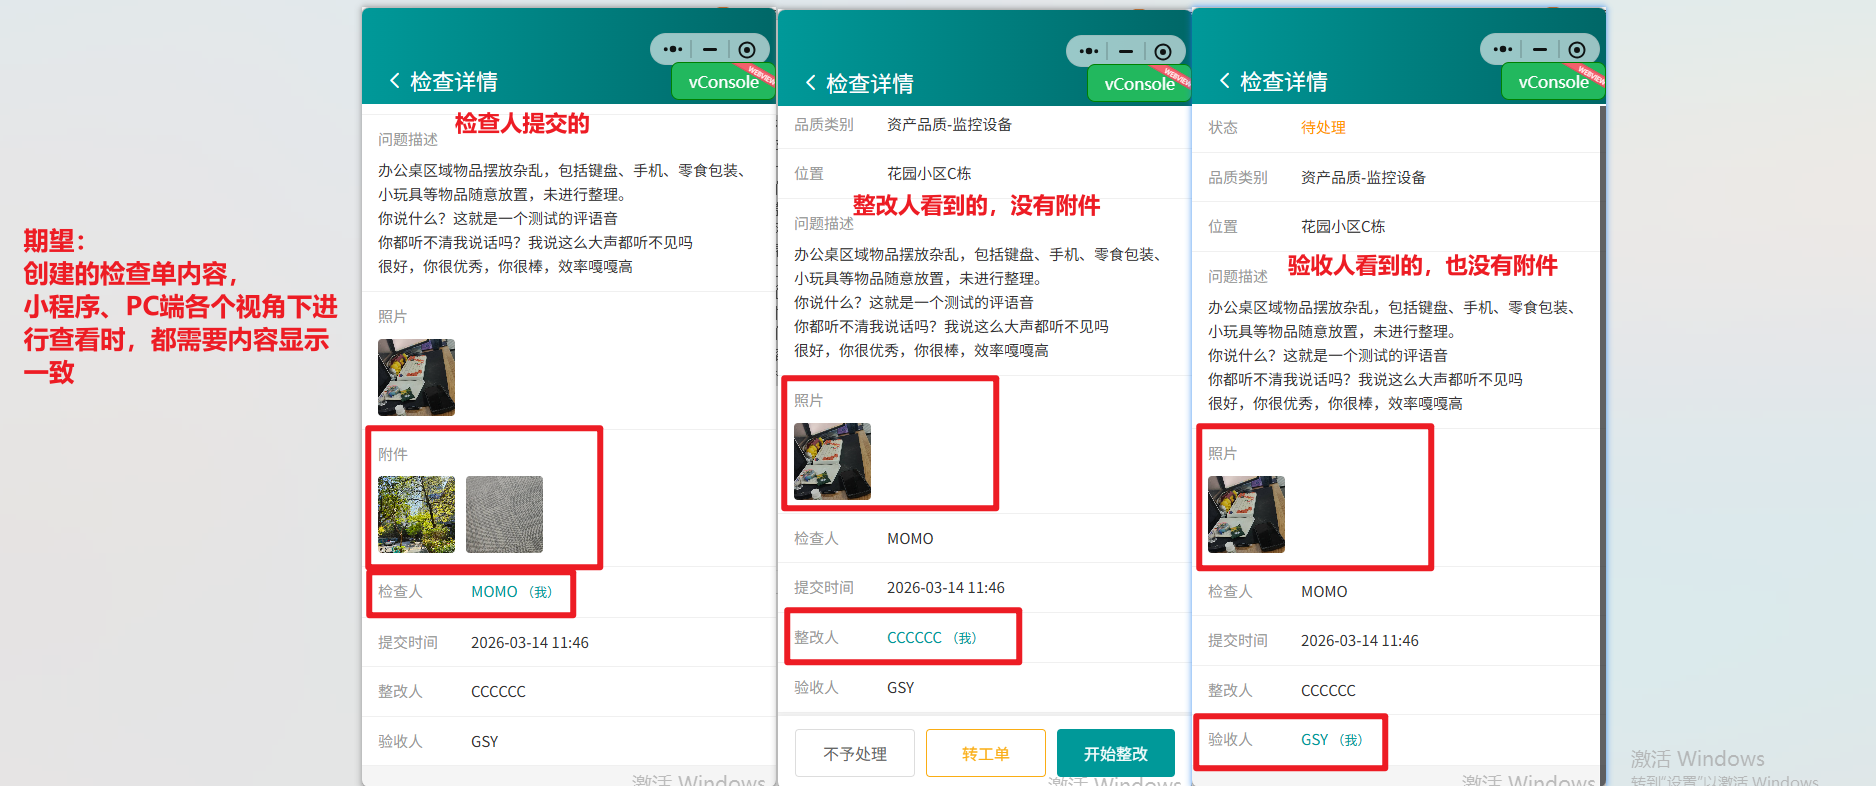Viewport: 1876px width, 786px height.
Task: Click the 检查详情 title in right panel
Action: pyautogui.click(x=1284, y=82)
